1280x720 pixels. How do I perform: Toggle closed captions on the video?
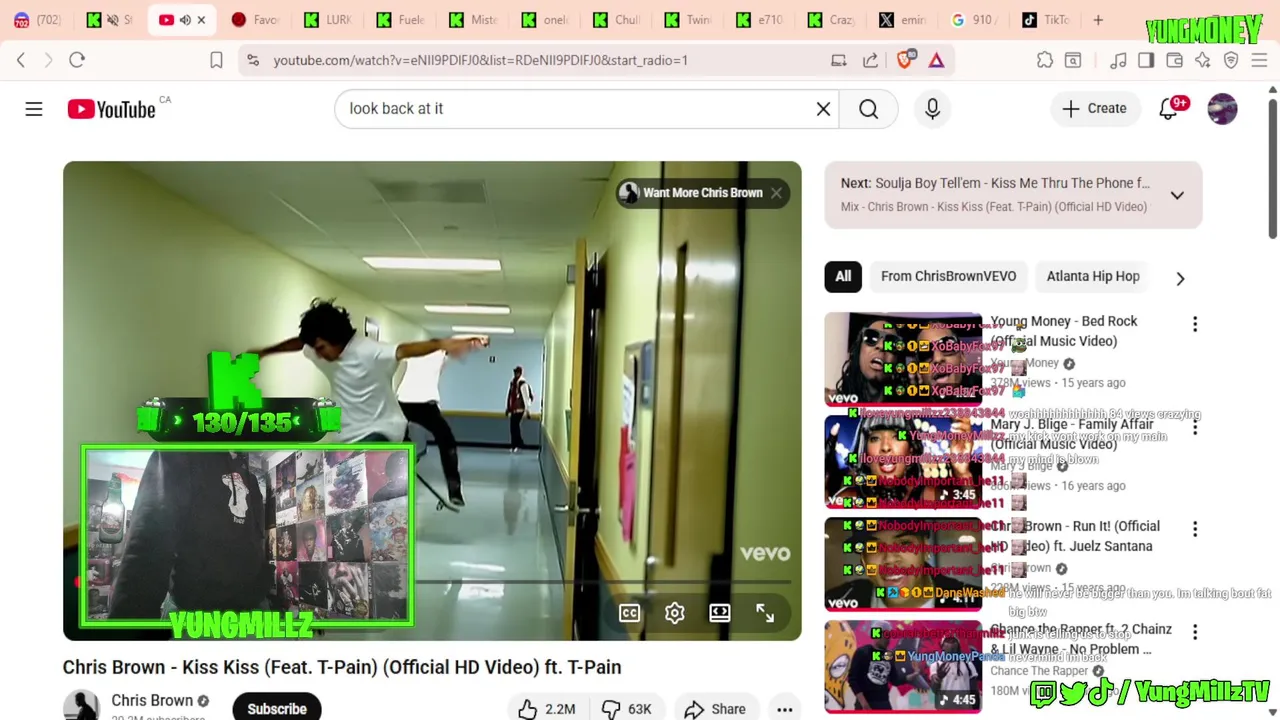(629, 613)
